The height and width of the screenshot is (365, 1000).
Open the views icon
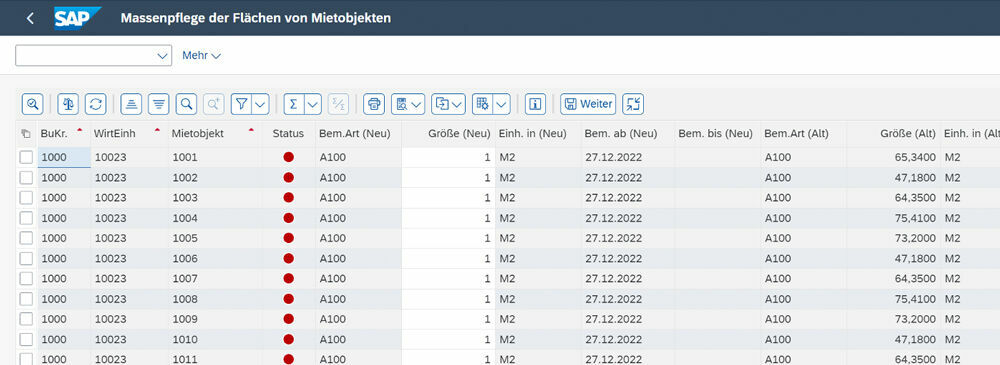(x=402, y=104)
